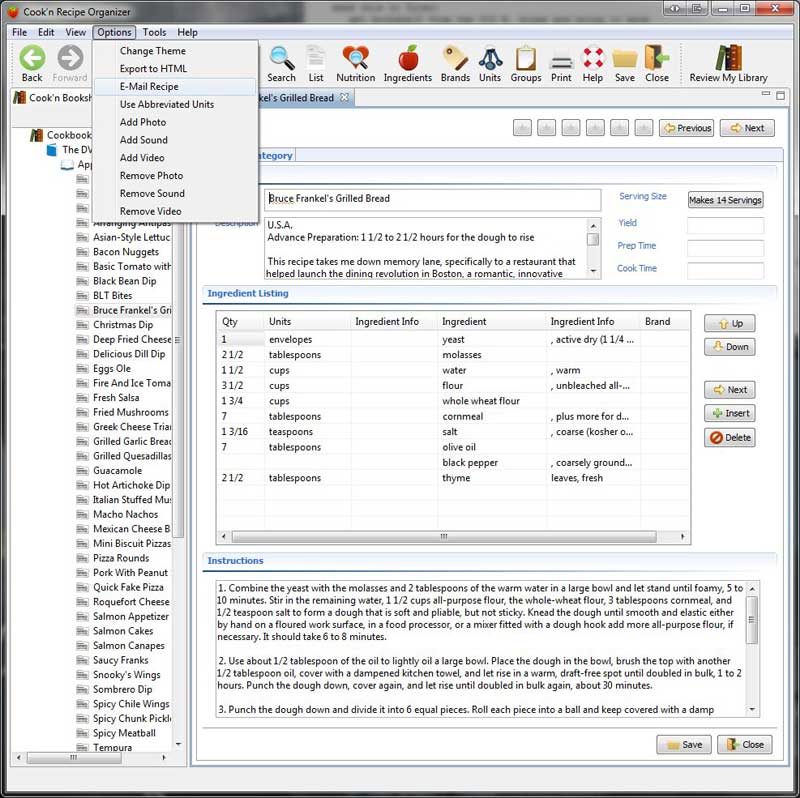Click the recipe tree scroll-down arrow

click(x=178, y=744)
